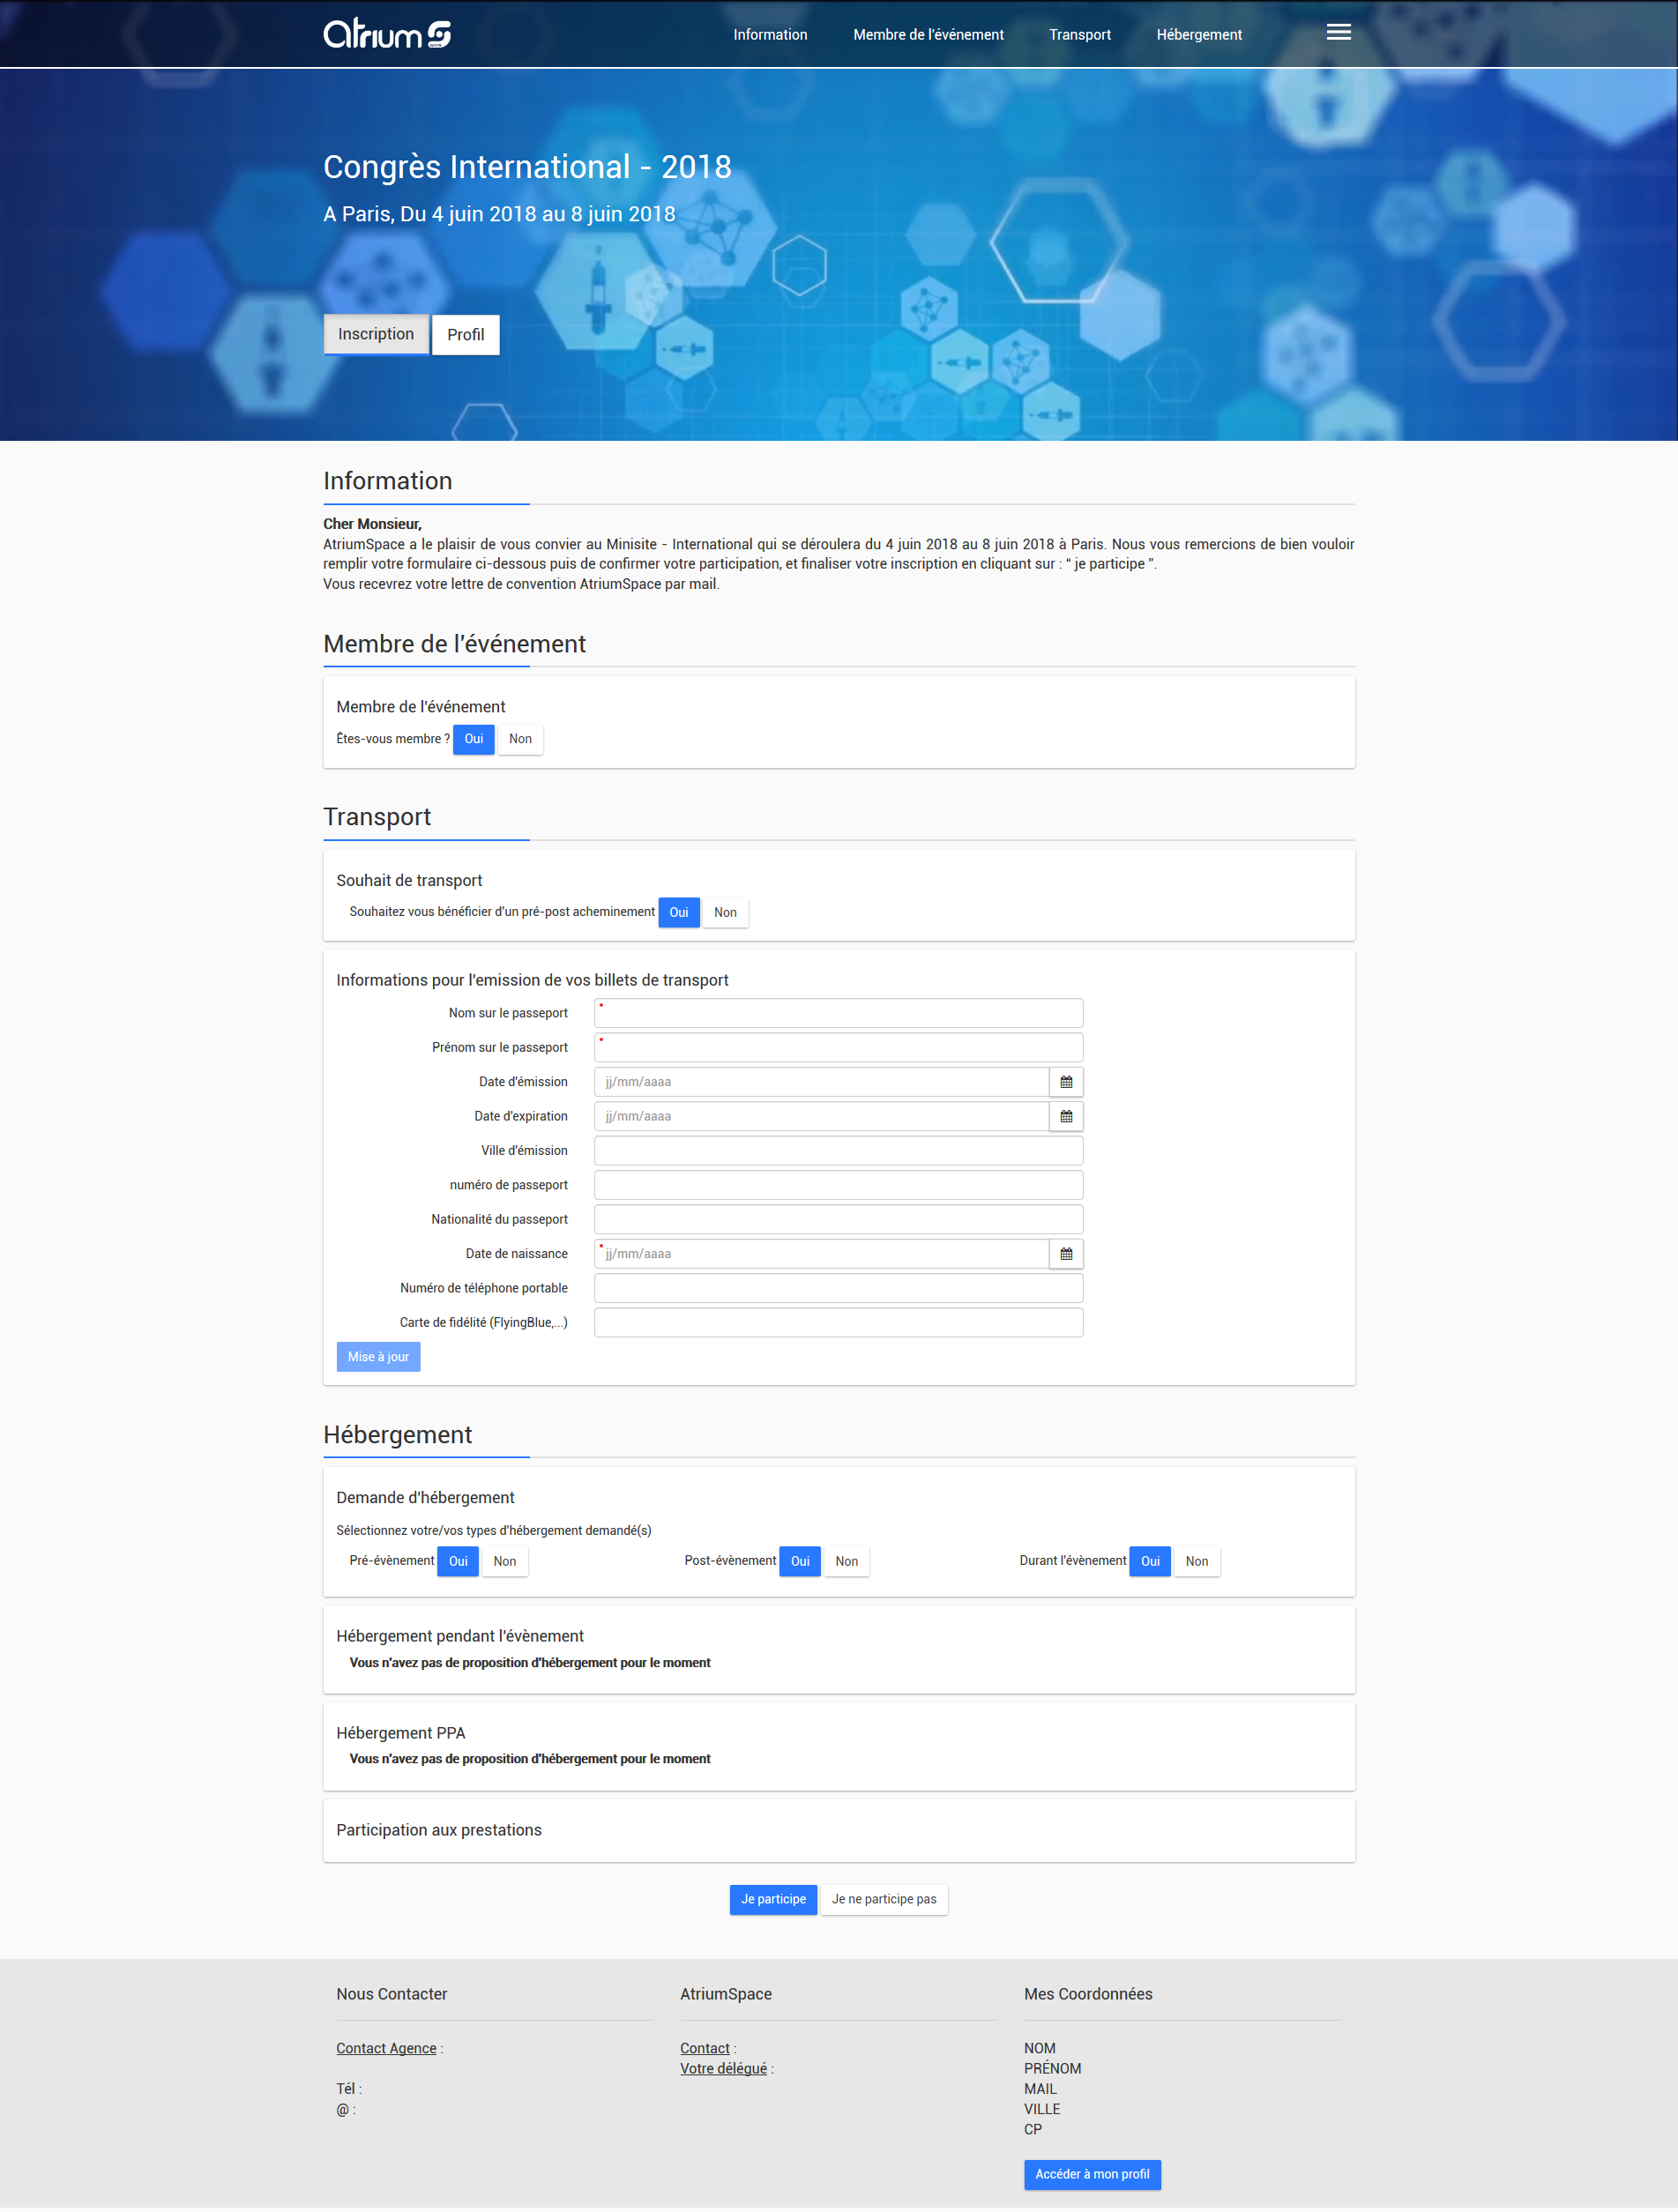Click the Hébergement pendant l'évènement heading
Image resolution: width=1678 pixels, height=2212 pixels.
tap(460, 1636)
